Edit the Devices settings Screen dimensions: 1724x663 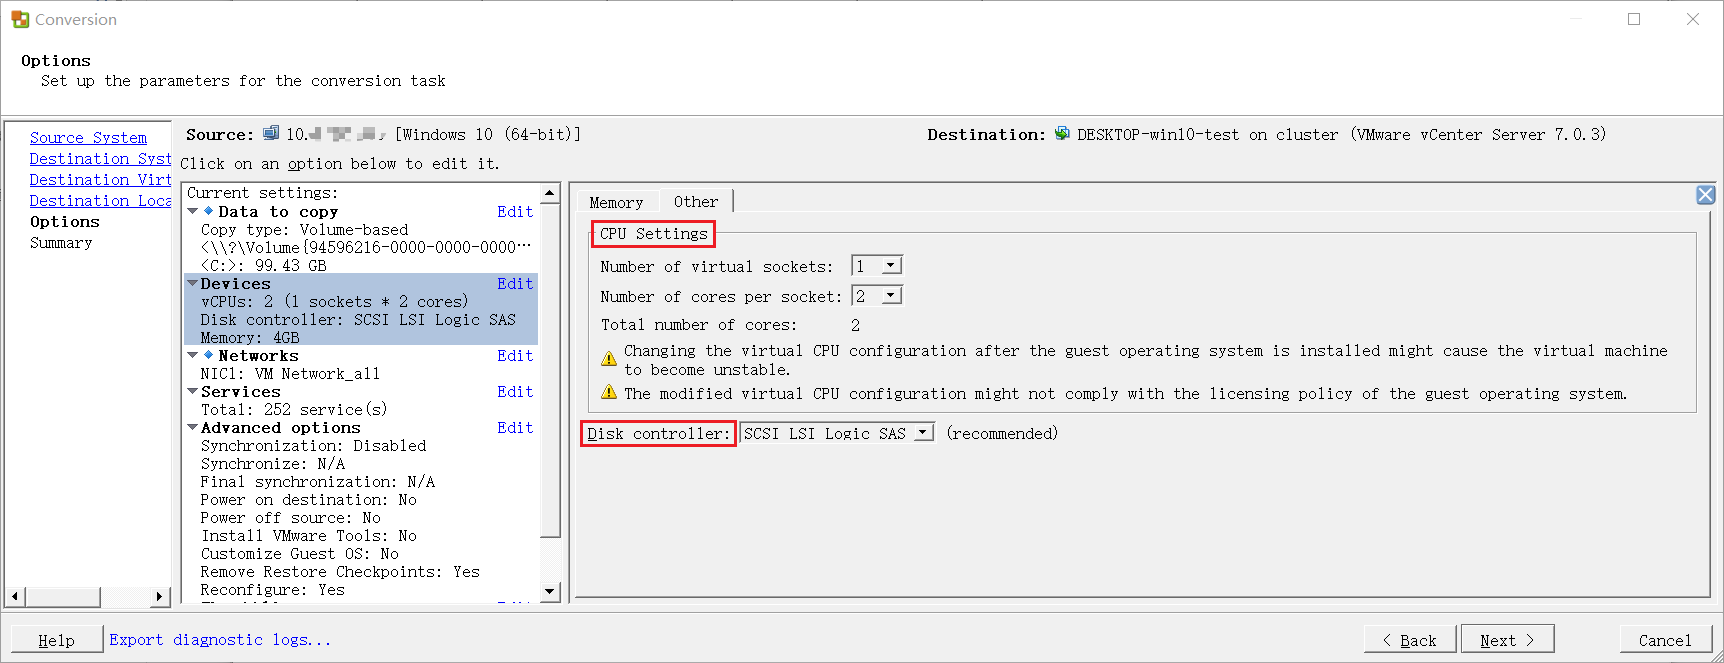coord(515,284)
